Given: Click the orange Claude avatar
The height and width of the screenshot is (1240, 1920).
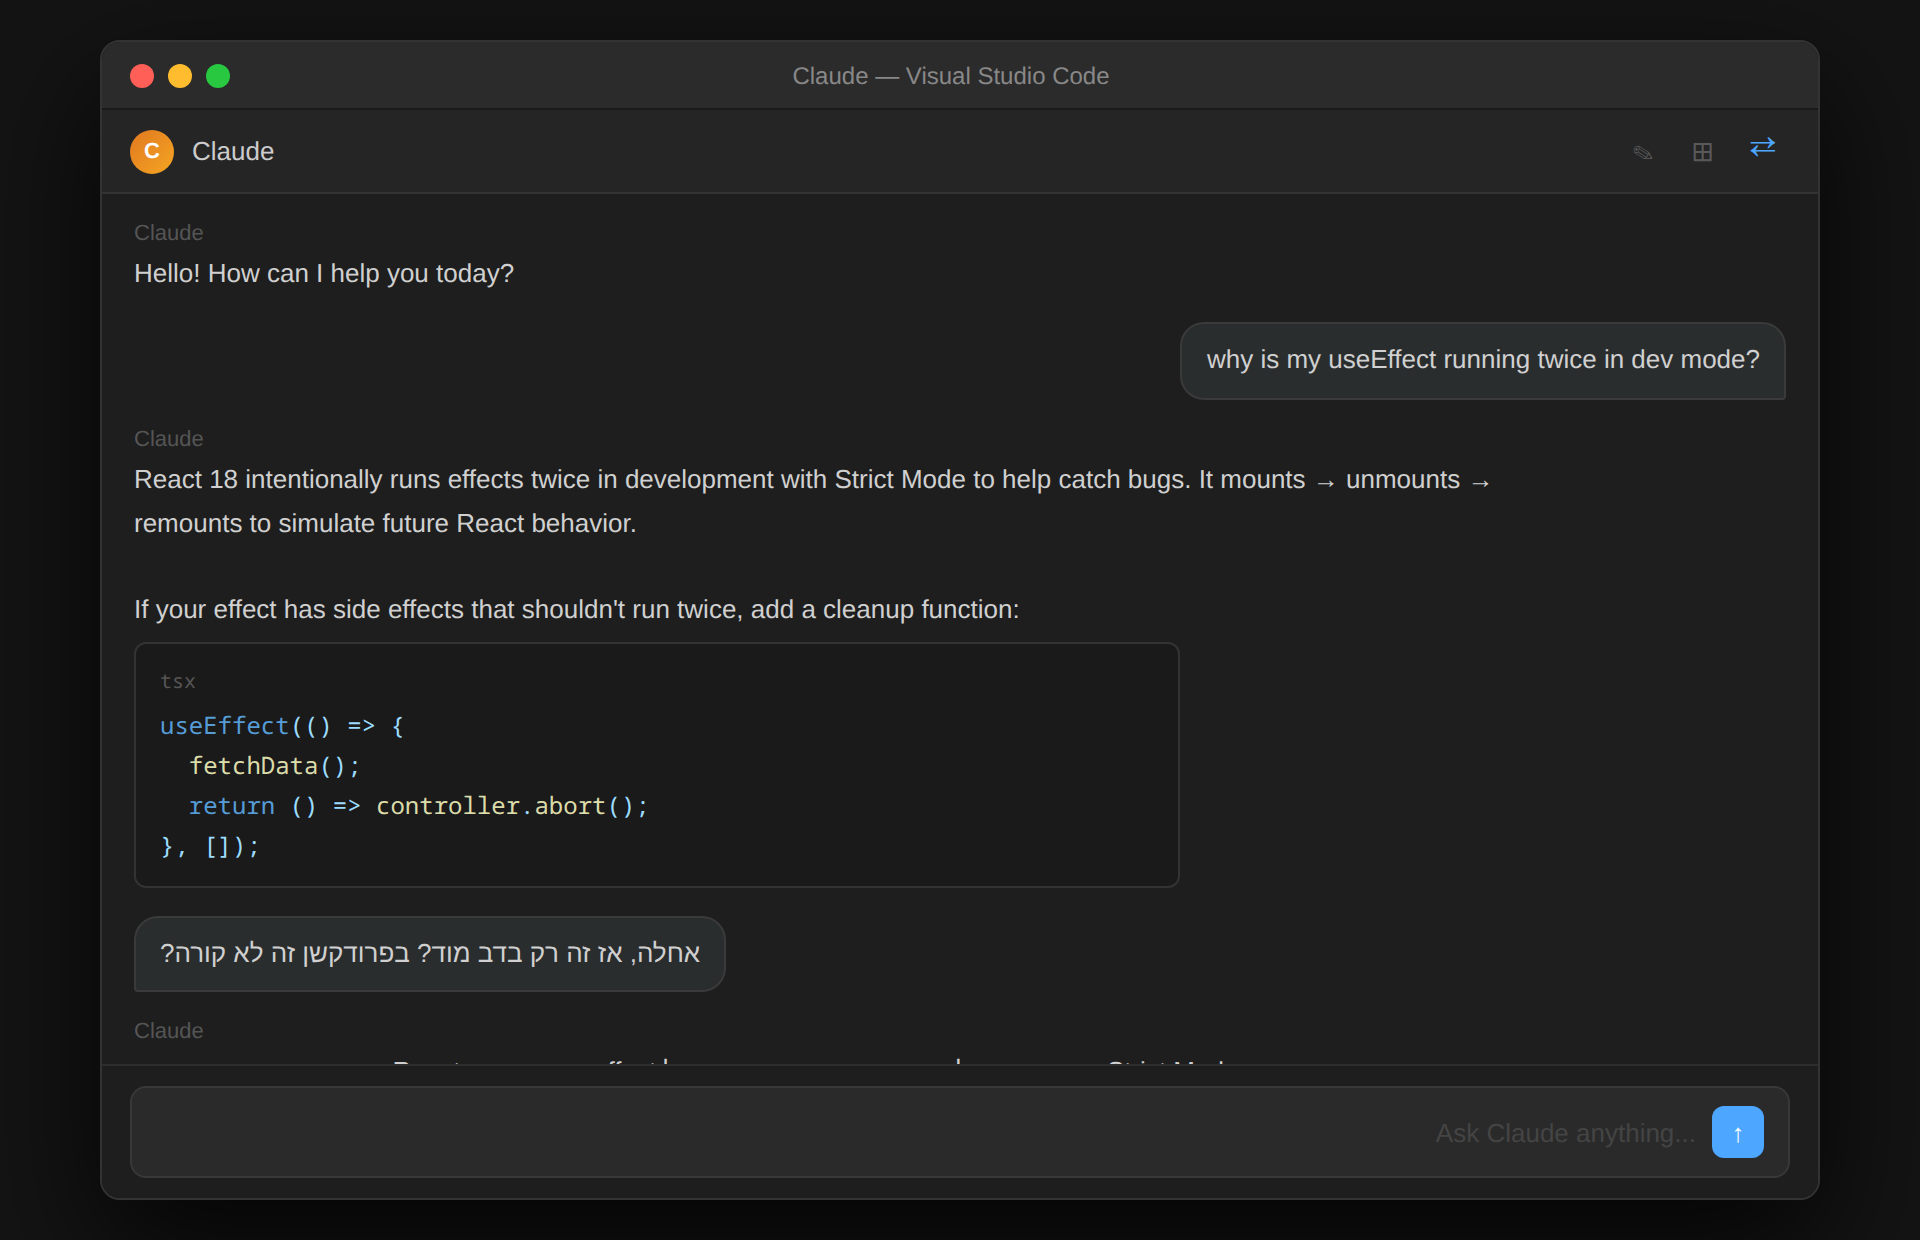Looking at the screenshot, I should pyautogui.click(x=152, y=151).
